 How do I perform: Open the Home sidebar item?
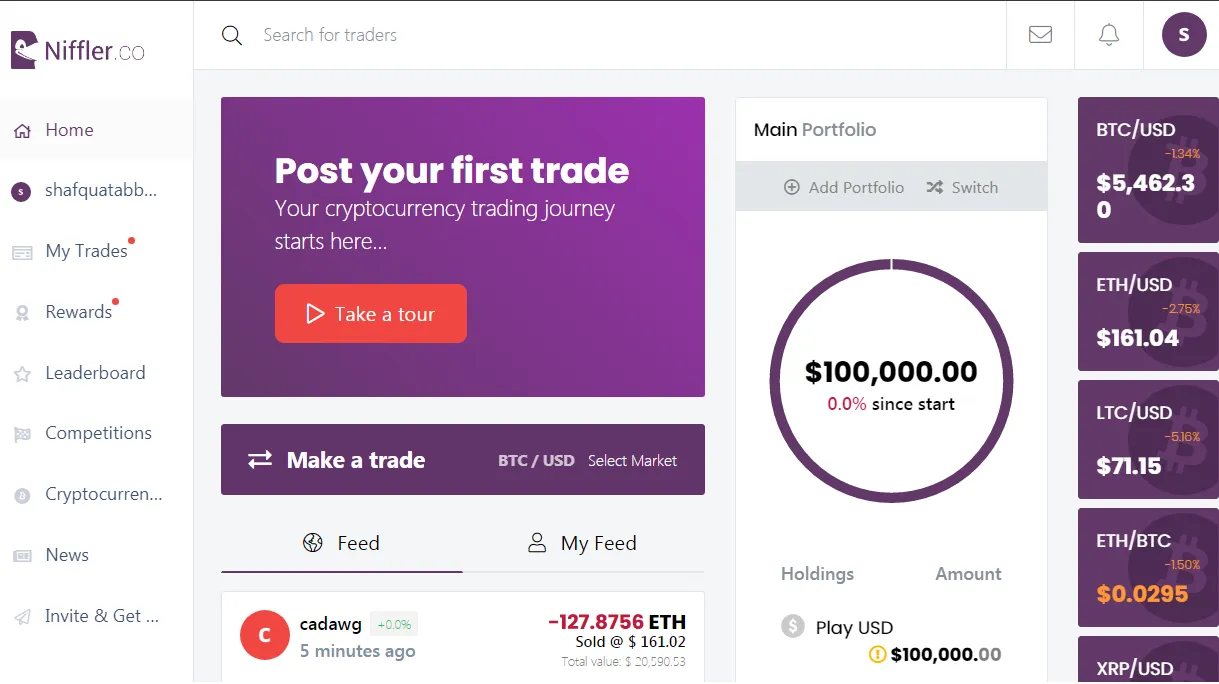point(96,130)
